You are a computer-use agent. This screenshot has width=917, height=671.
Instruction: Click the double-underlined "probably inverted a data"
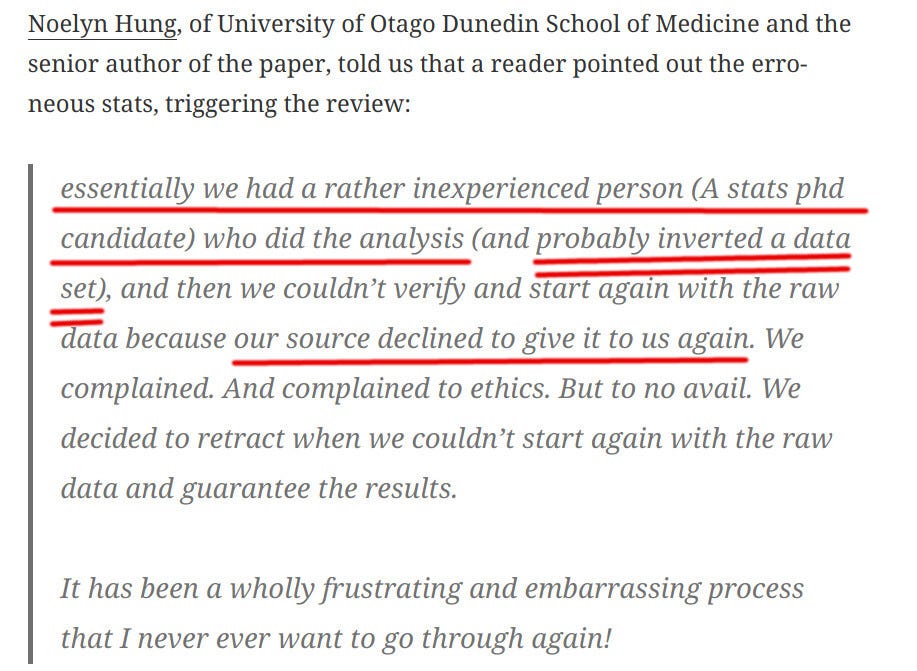(x=693, y=239)
